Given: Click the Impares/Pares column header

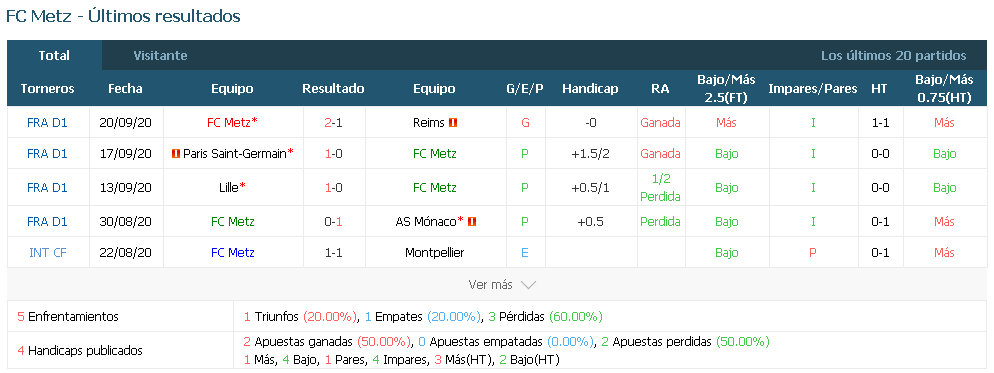Looking at the screenshot, I should point(813,89).
